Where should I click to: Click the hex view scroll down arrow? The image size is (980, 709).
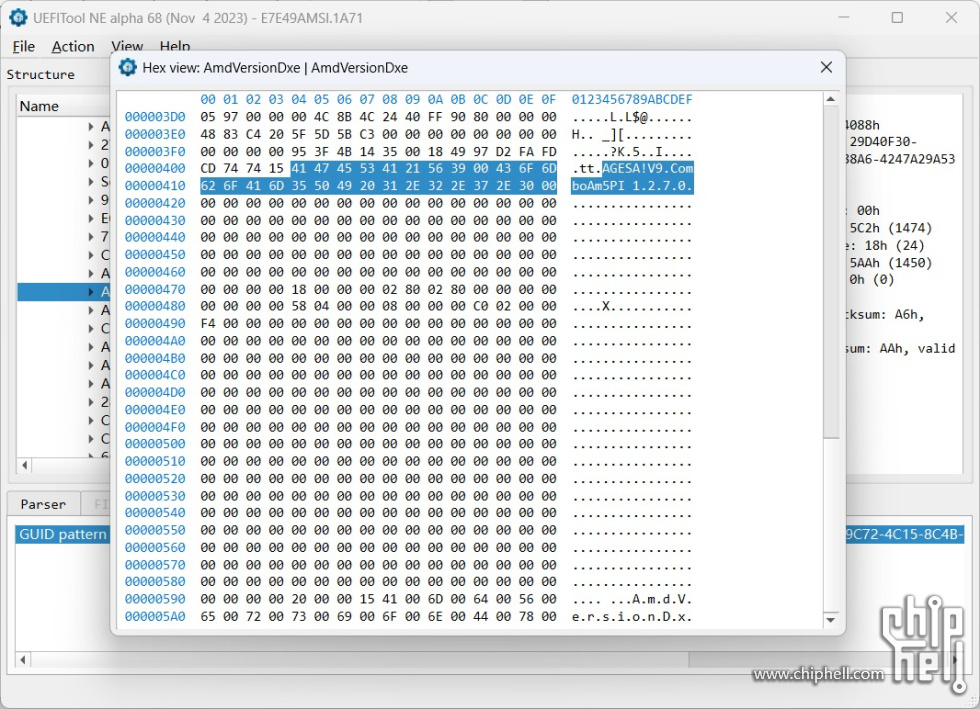coord(830,619)
